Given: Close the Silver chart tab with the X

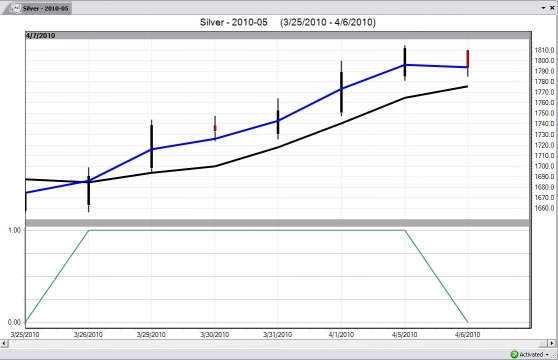Looking at the screenshot, I should click(553, 8).
